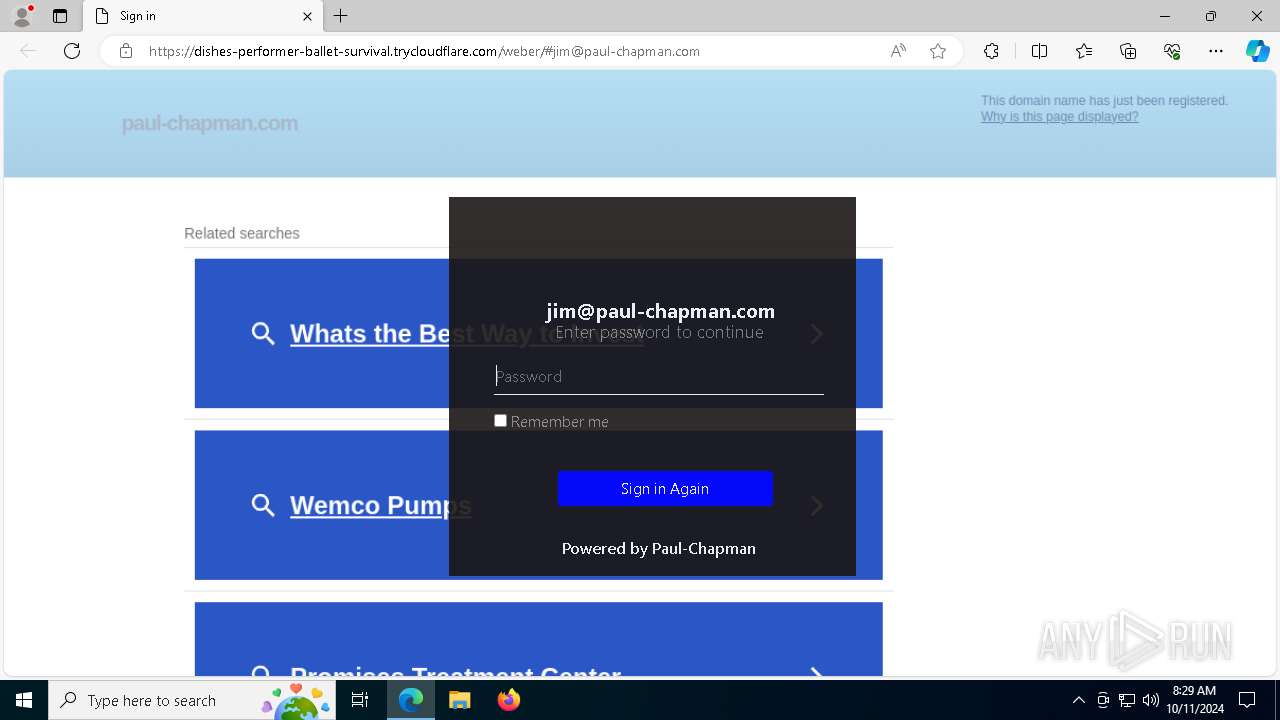1280x720 pixels.
Task: Refresh the page
Action: [x=72, y=51]
